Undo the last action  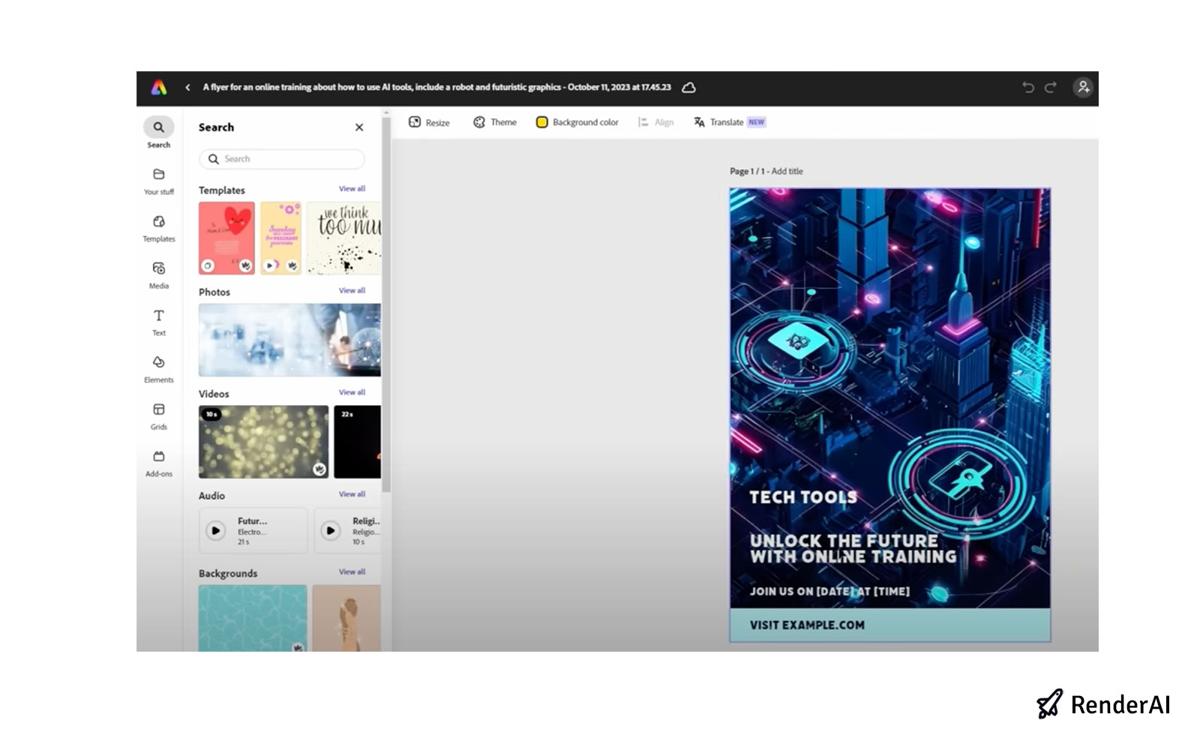[x=1028, y=87]
